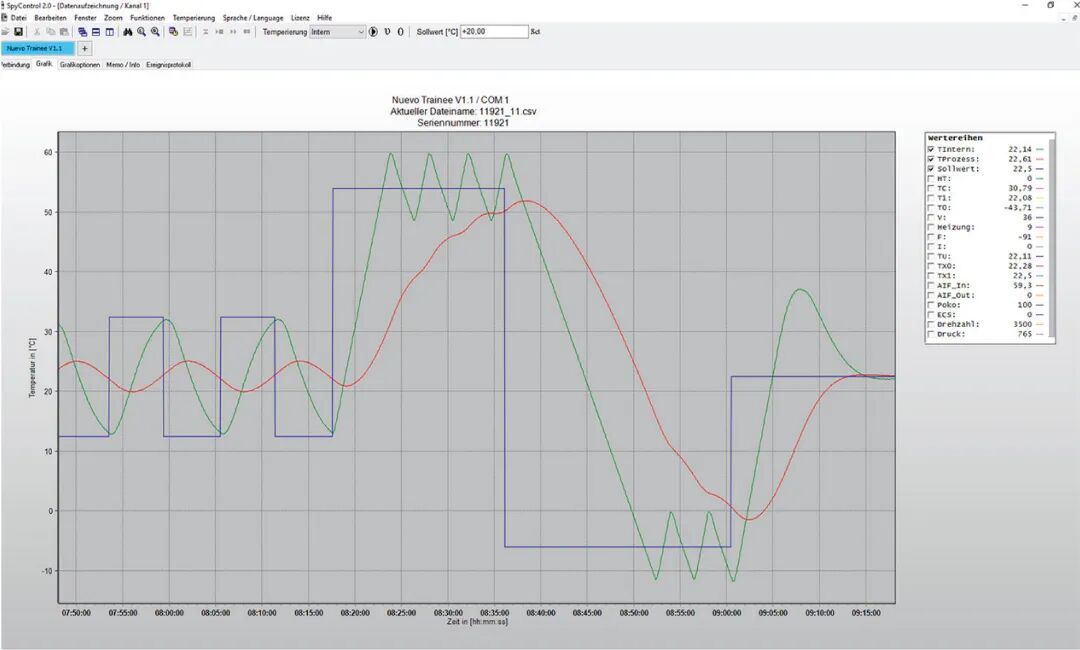Image resolution: width=1080 pixels, height=650 pixels.
Task: Click the last greyed icon before Temperierung label
Action: point(247,32)
